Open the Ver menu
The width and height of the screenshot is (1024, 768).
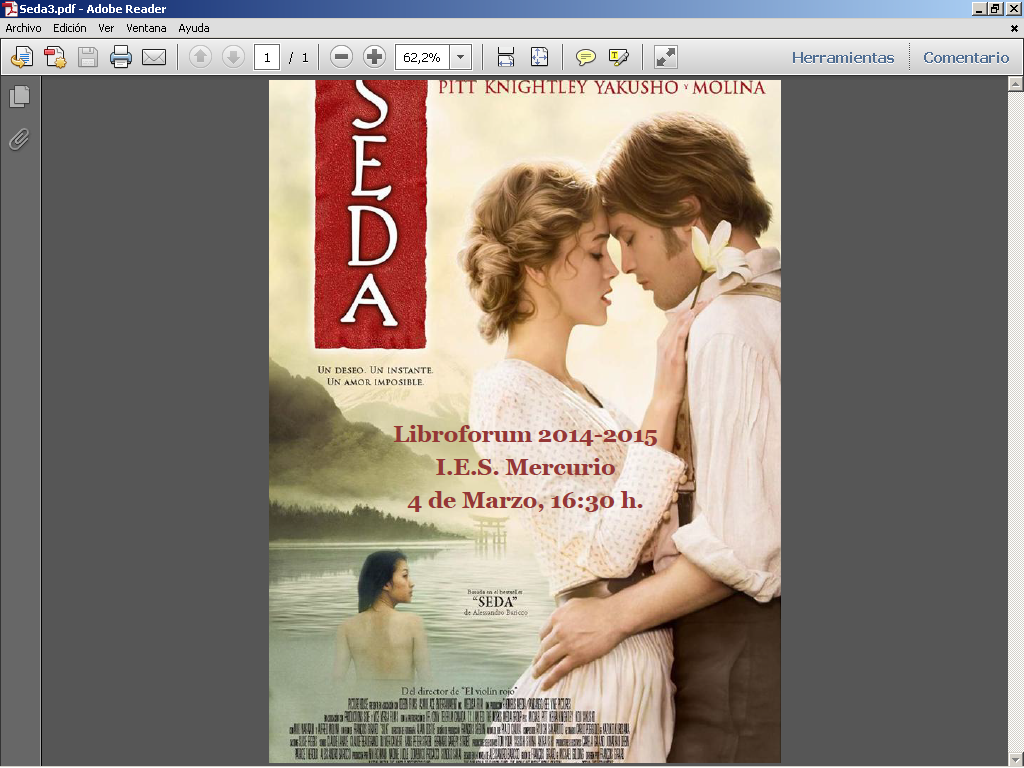[x=106, y=28]
